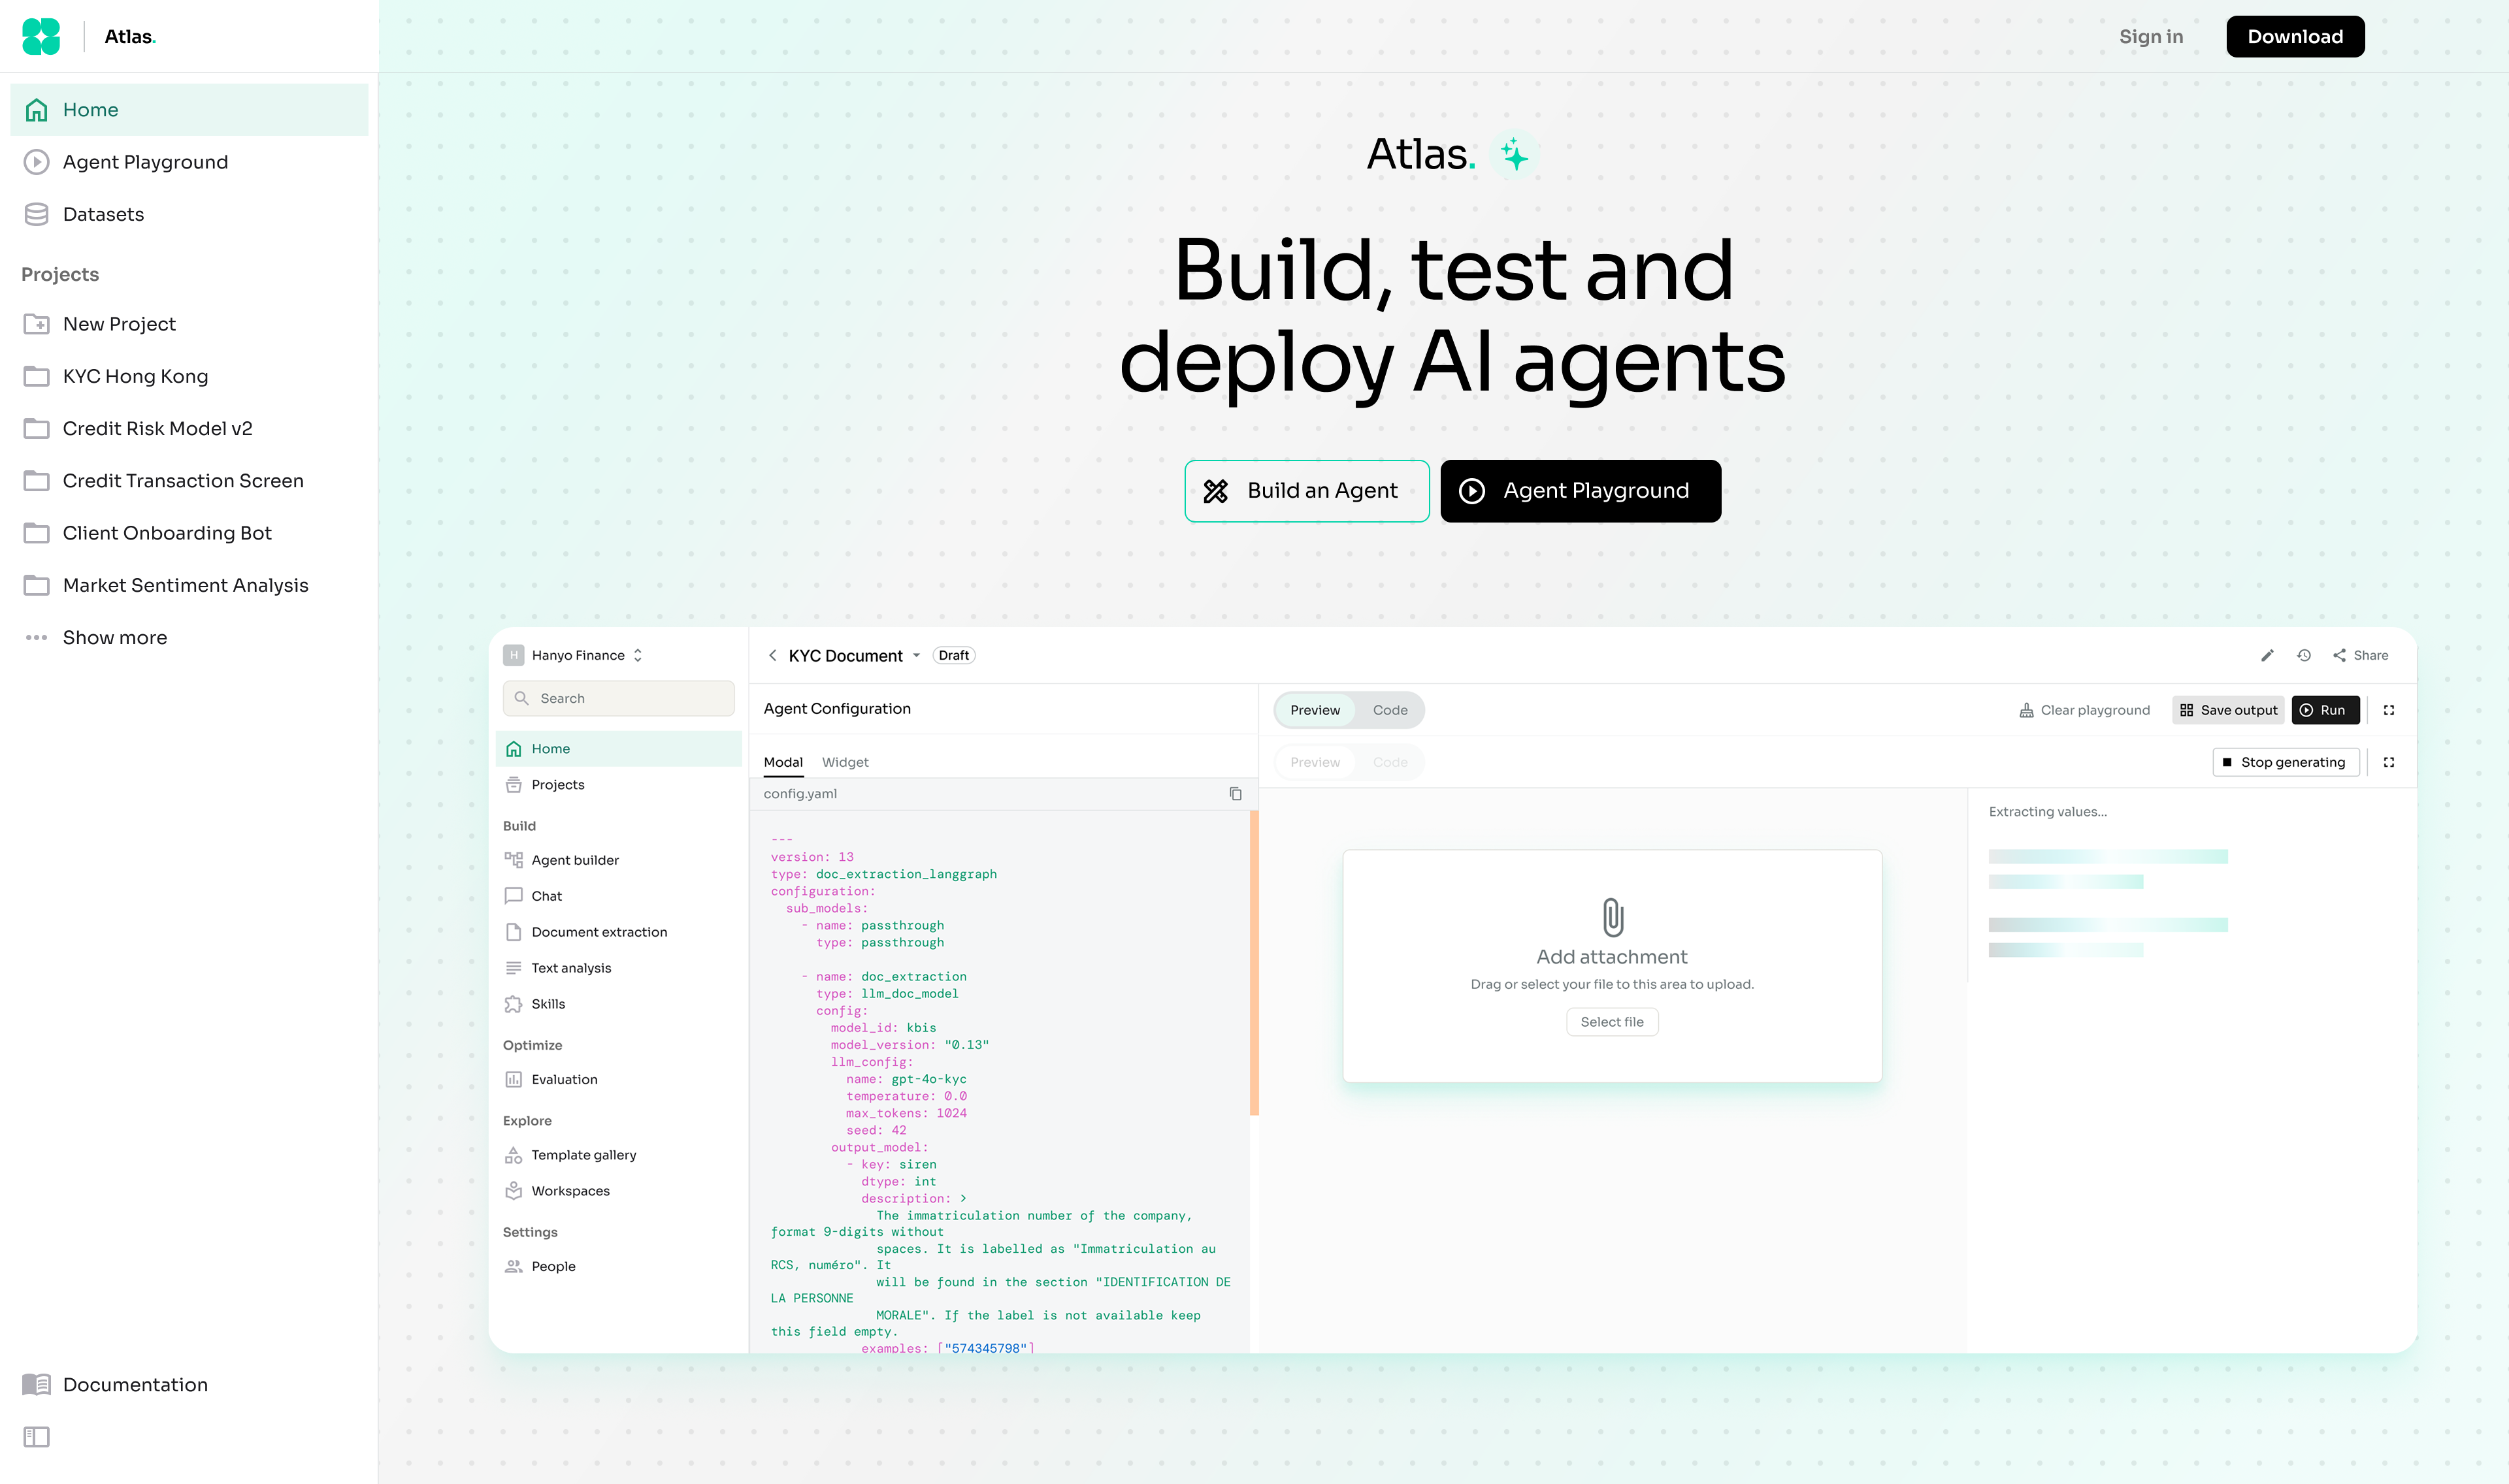The image size is (2509, 1484).
Task: Go back with the arrow before KYC Document
Action: [772, 655]
